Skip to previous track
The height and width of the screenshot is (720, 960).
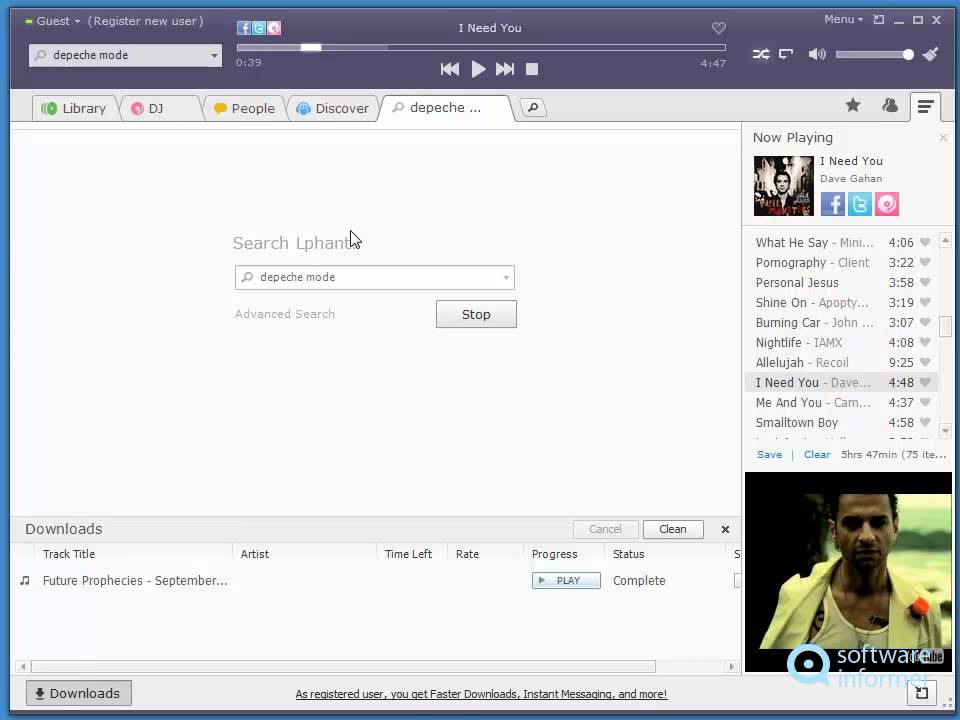[450, 69]
